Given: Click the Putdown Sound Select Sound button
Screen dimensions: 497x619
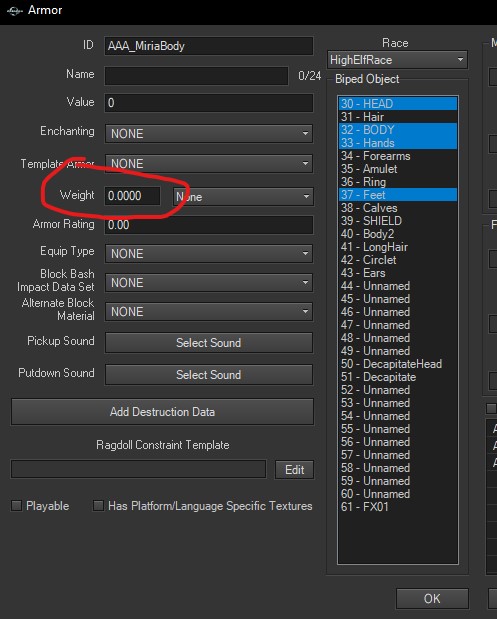Looking at the screenshot, I should 209,375.
